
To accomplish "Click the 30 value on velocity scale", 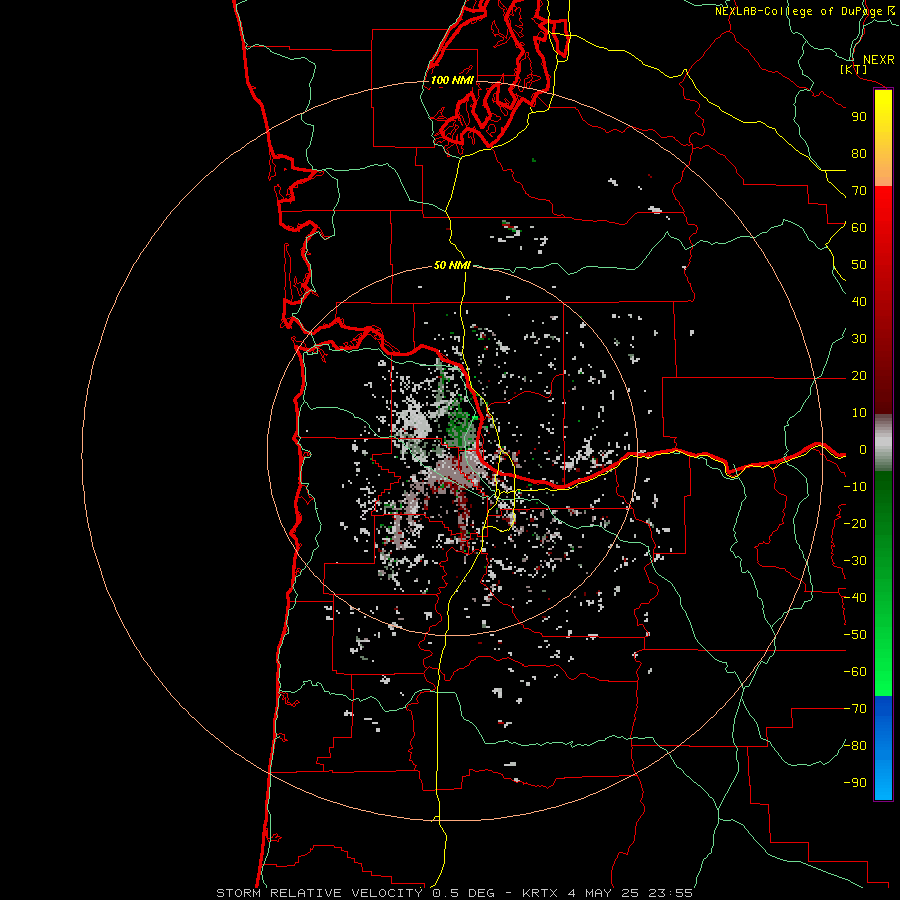I will 859,339.
